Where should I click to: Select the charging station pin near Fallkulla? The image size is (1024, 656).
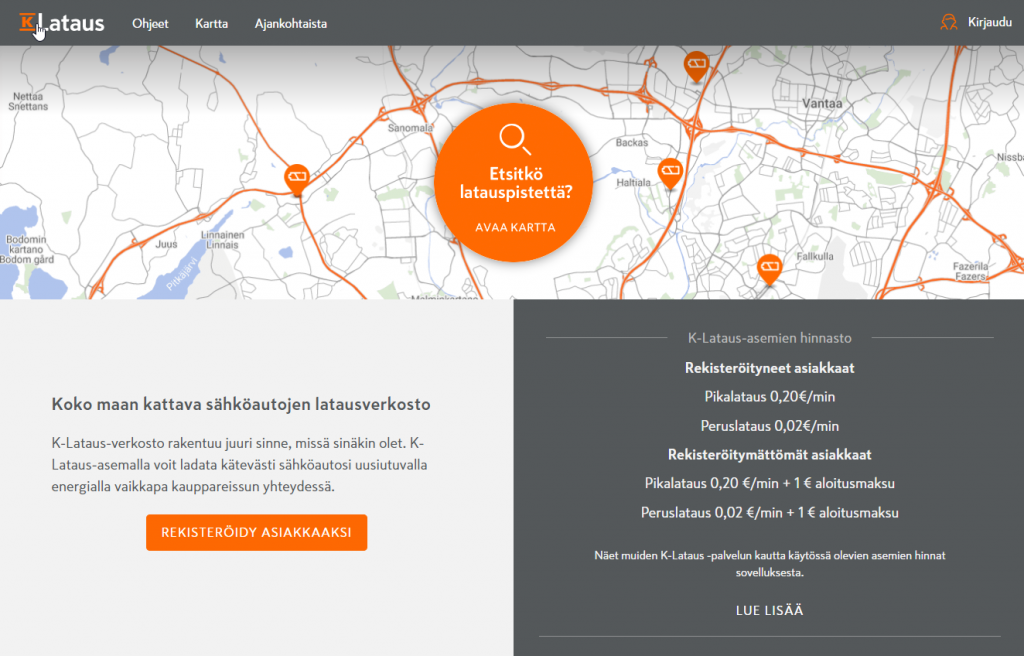point(769,269)
